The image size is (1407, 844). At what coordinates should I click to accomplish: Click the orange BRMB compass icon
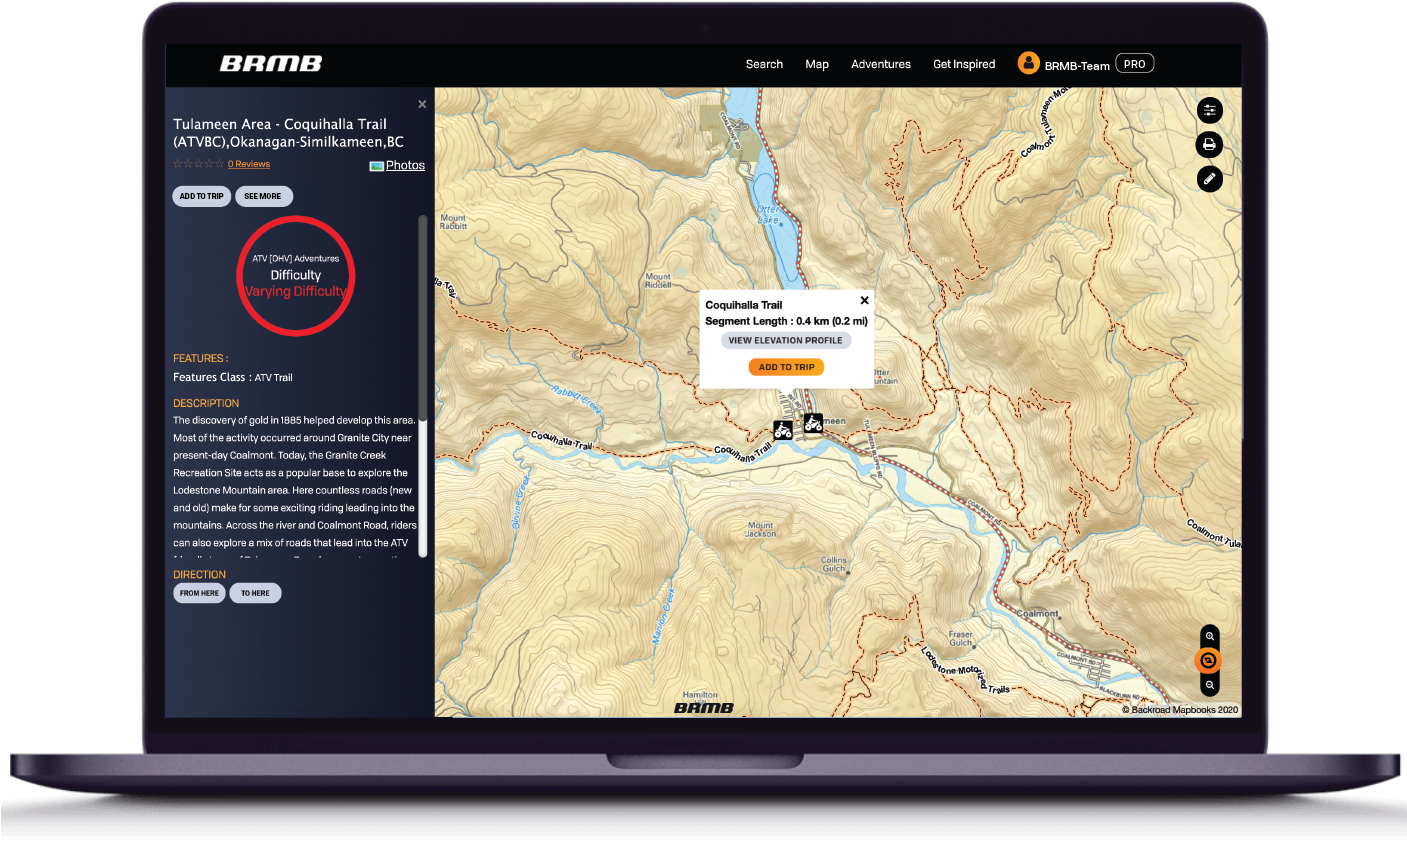(x=1209, y=659)
